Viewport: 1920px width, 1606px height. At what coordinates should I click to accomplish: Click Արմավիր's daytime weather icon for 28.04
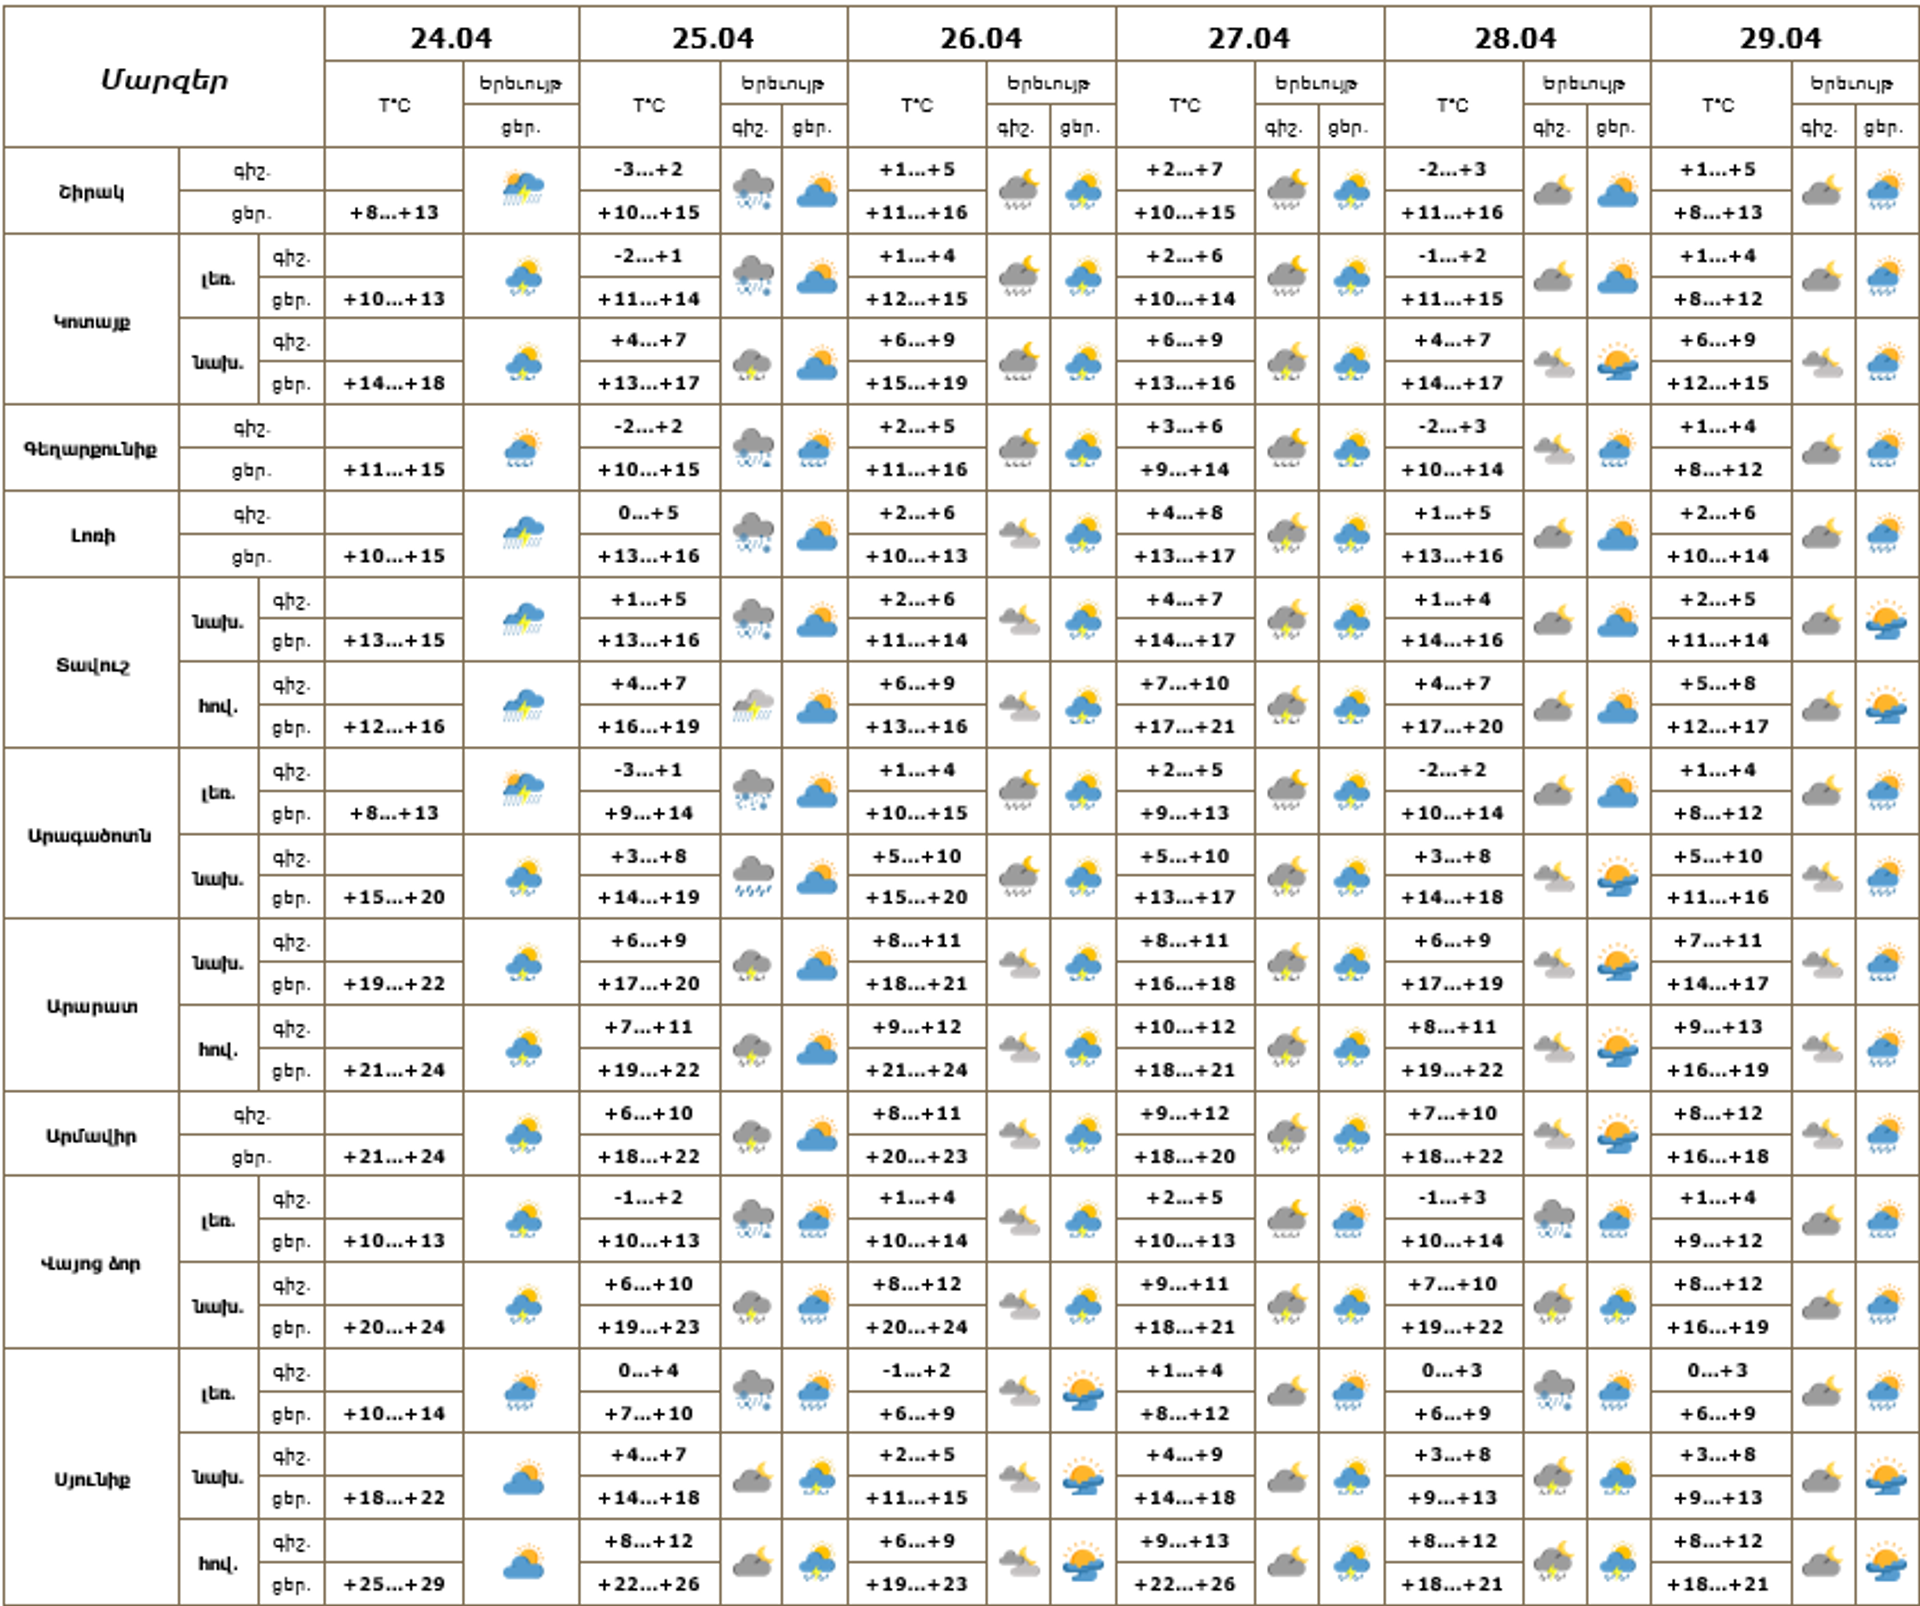(x=1617, y=1135)
